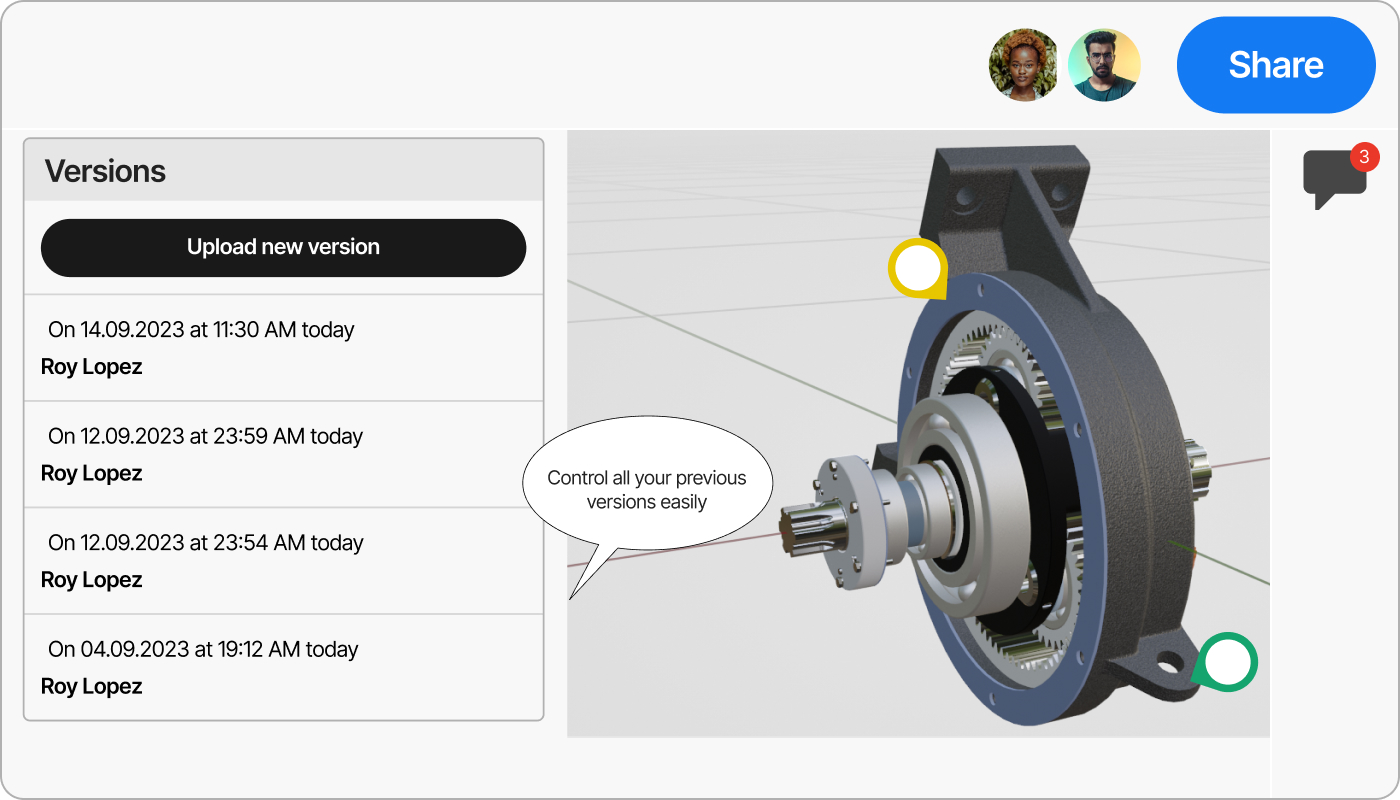This screenshot has width=1400, height=800.
Task: Click the red notification badge showing 3
Action: click(x=1364, y=157)
